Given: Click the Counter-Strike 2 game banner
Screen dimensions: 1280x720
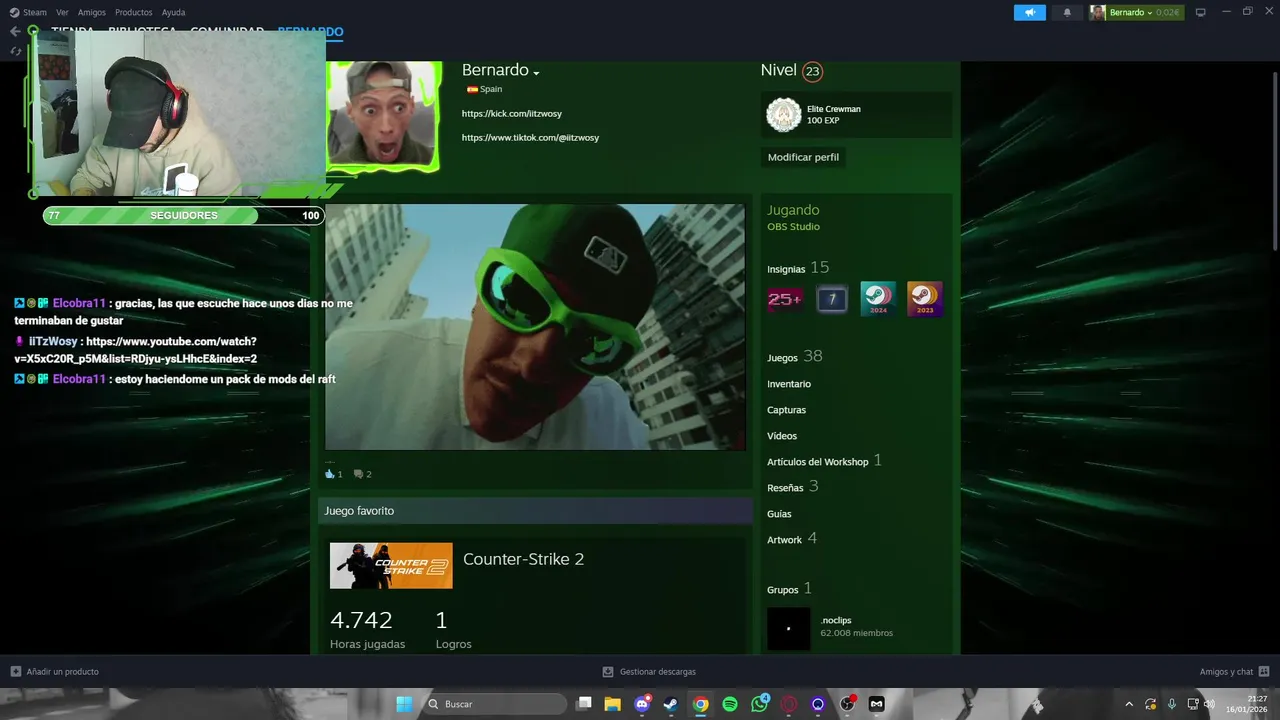Looking at the screenshot, I should 391,566.
